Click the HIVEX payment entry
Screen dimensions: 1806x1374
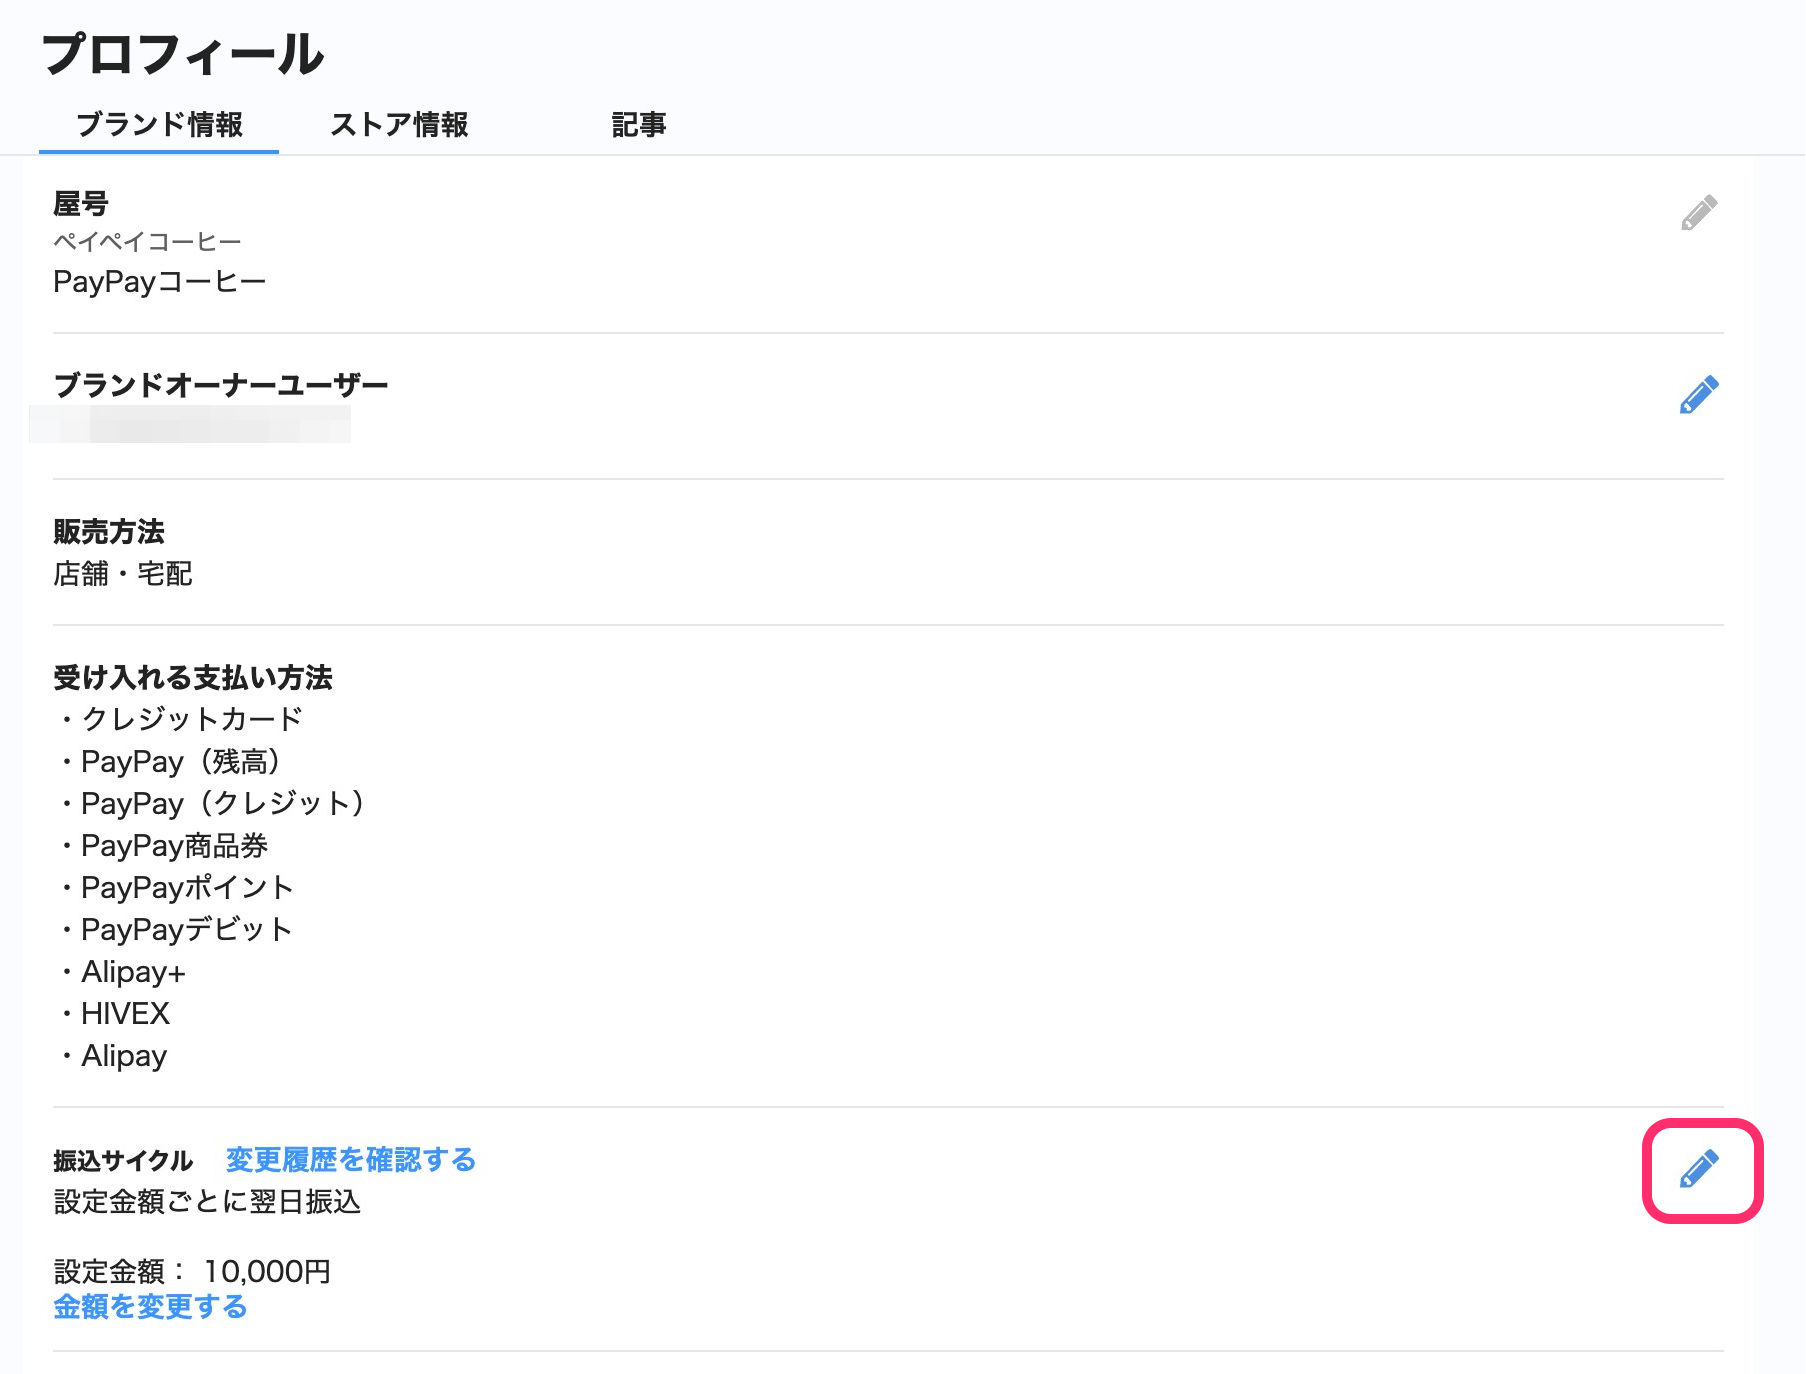tap(125, 1014)
